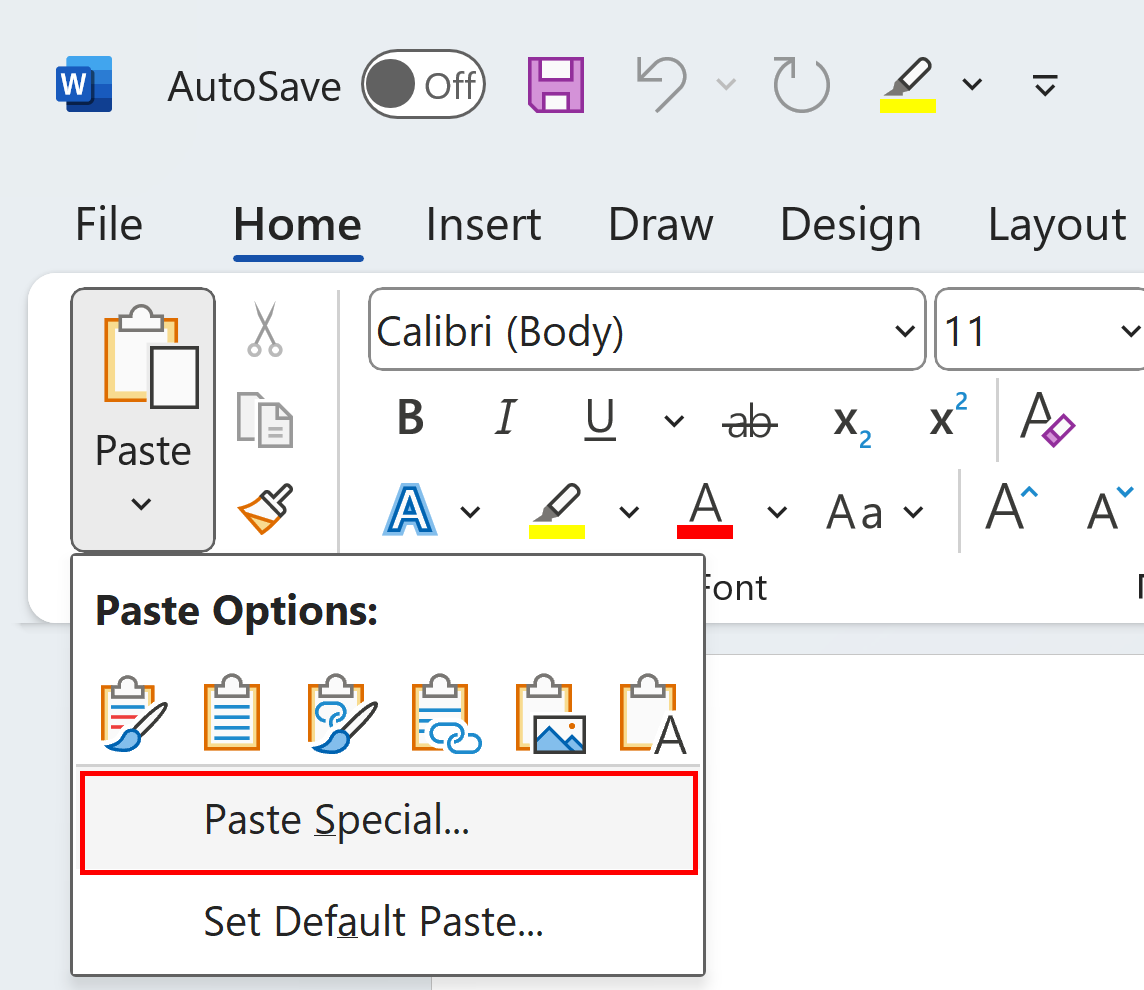Open the font size 11 dropdown

[1129, 331]
